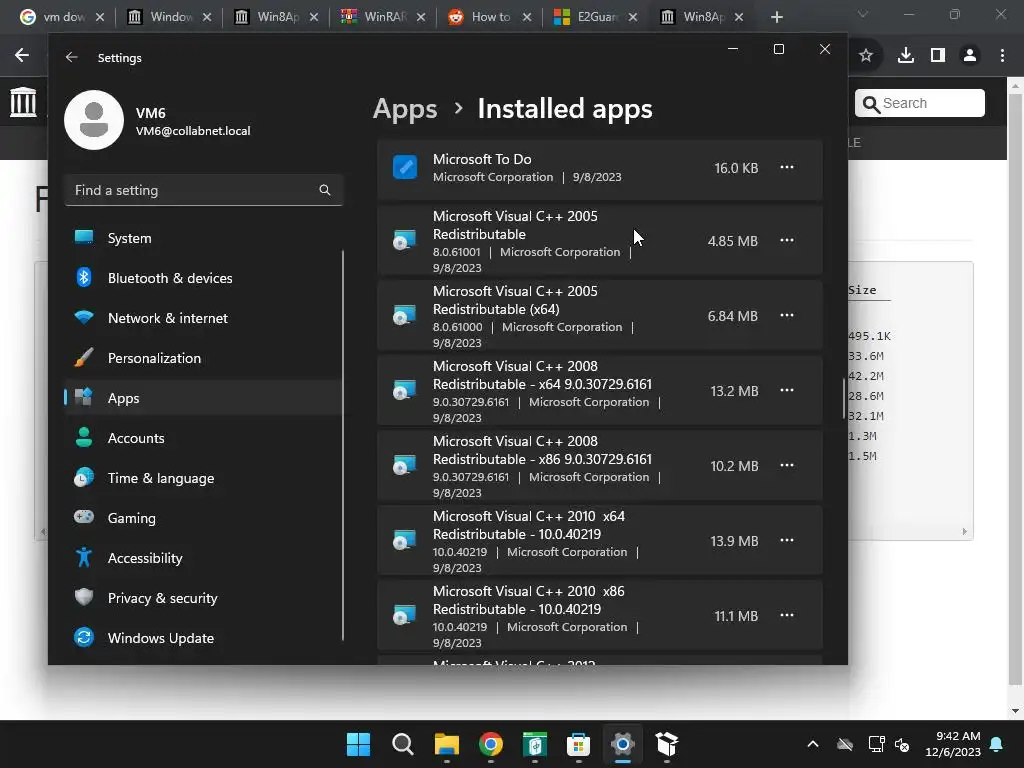This screenshot has width=1024, height=768.
Task: Open more options for Visual C++ 2005 Redistributable (x64)
Action: pos(787,315)
